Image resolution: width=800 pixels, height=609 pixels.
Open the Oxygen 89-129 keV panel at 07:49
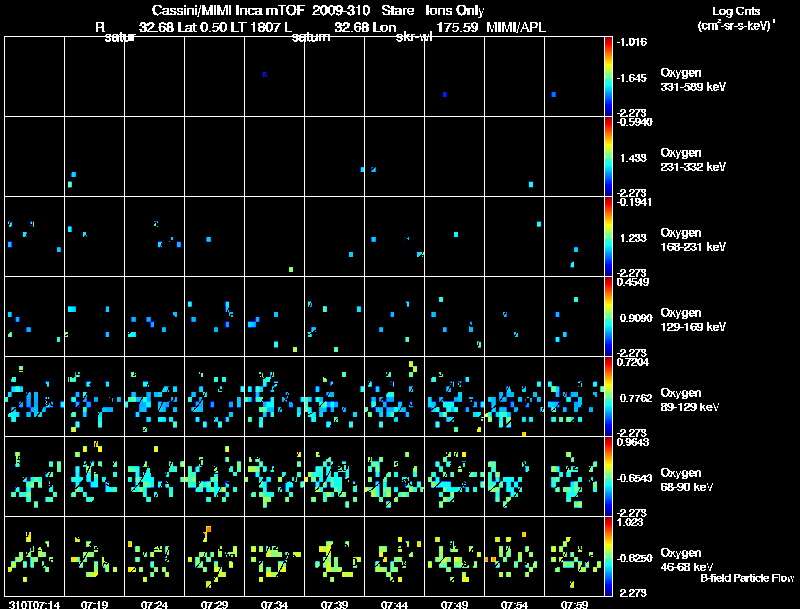point(454,396)
